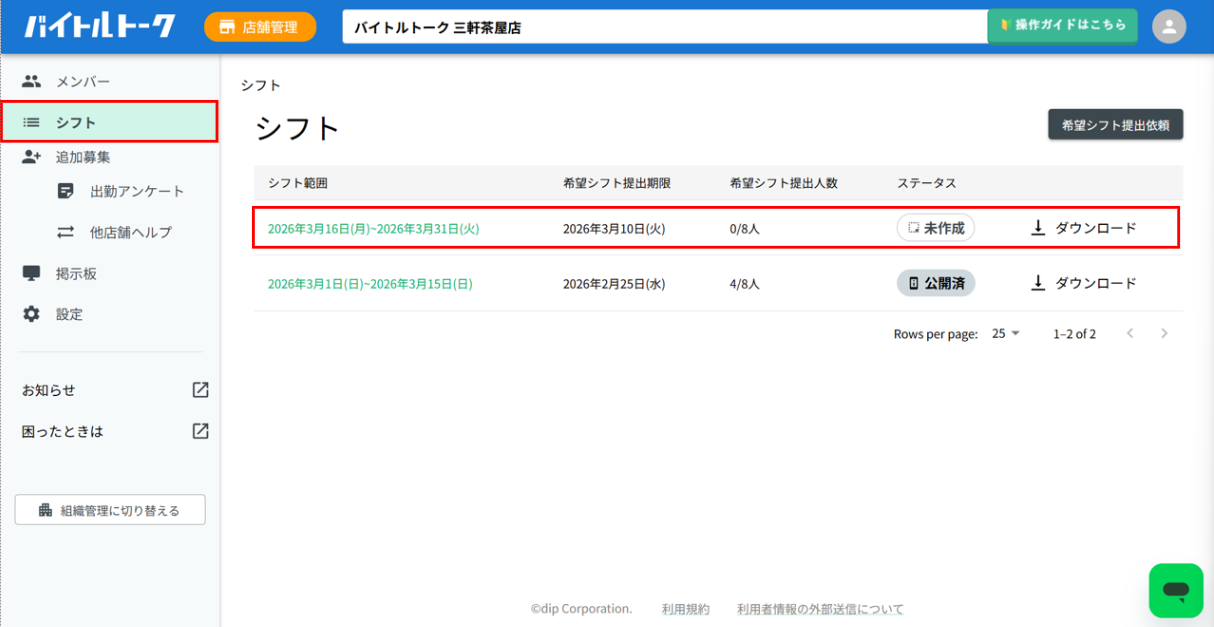Click 1–2 of 2 pagination text
The width and height of the screenshot is (1214, 627).
tap(1074, 334)
